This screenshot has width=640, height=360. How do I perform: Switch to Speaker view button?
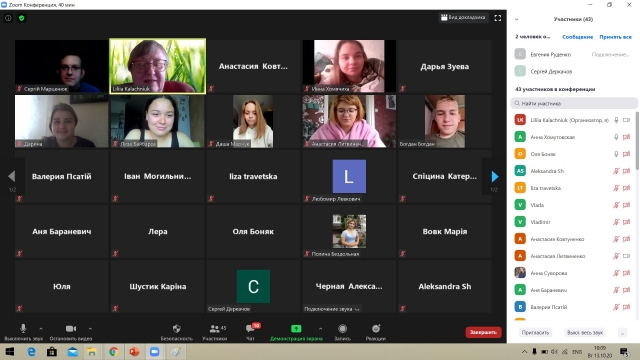click(463, 18)
